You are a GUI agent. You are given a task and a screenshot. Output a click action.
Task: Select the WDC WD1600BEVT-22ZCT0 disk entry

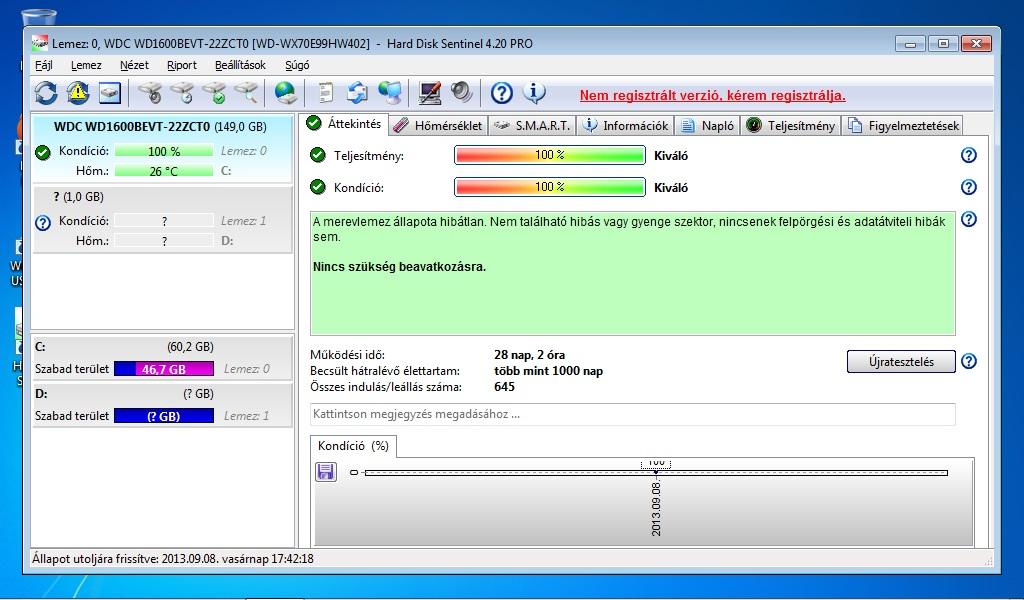(163, 149)
